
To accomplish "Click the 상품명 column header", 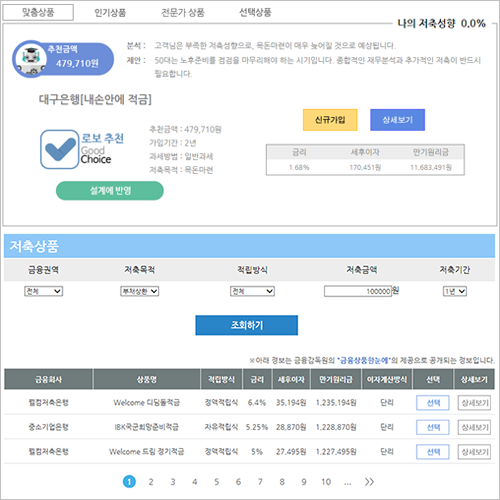I will 147,379.
